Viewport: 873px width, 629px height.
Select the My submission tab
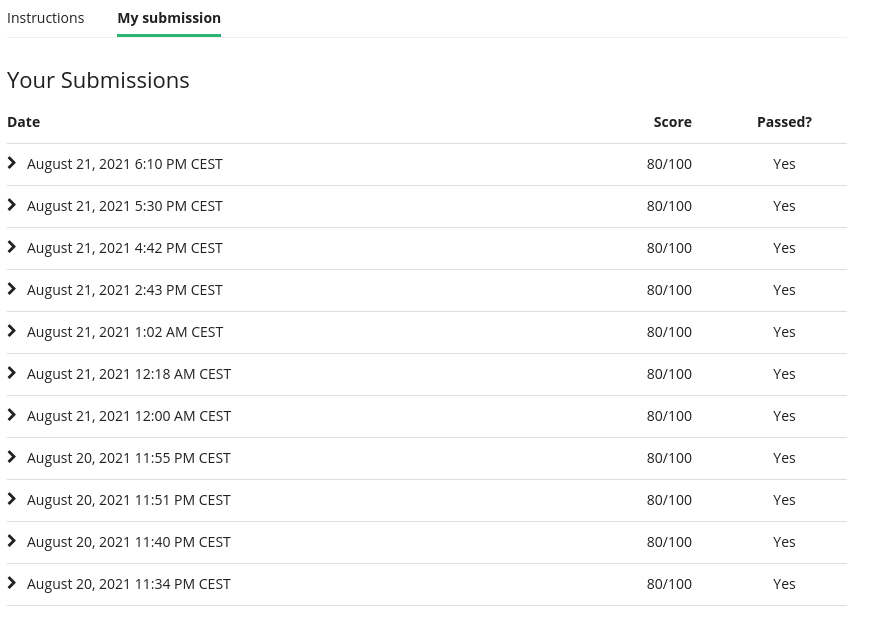pyautogui.click(x=169, y=18)
